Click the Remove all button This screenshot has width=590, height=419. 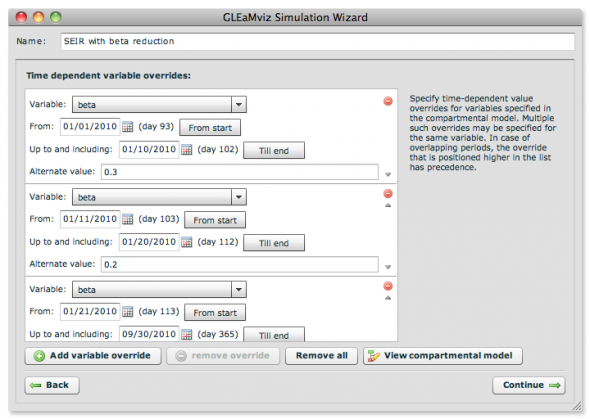click(x=321, y=356)
